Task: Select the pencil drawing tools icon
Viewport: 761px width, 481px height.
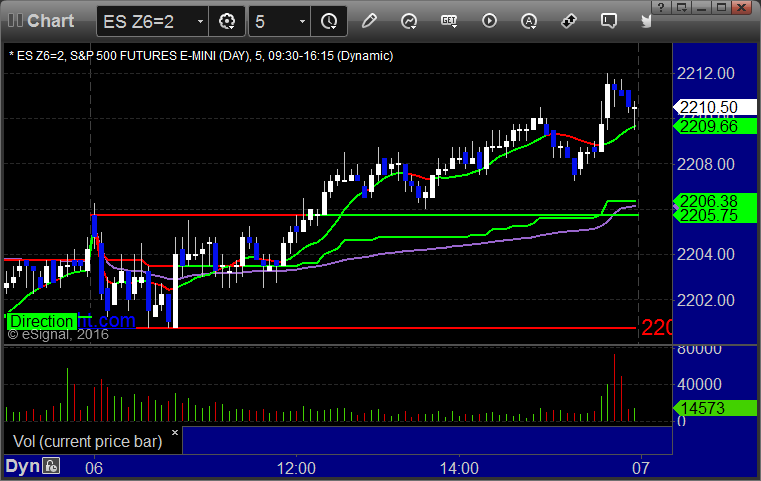Action: pyautogui.click(x=369, y=21)
